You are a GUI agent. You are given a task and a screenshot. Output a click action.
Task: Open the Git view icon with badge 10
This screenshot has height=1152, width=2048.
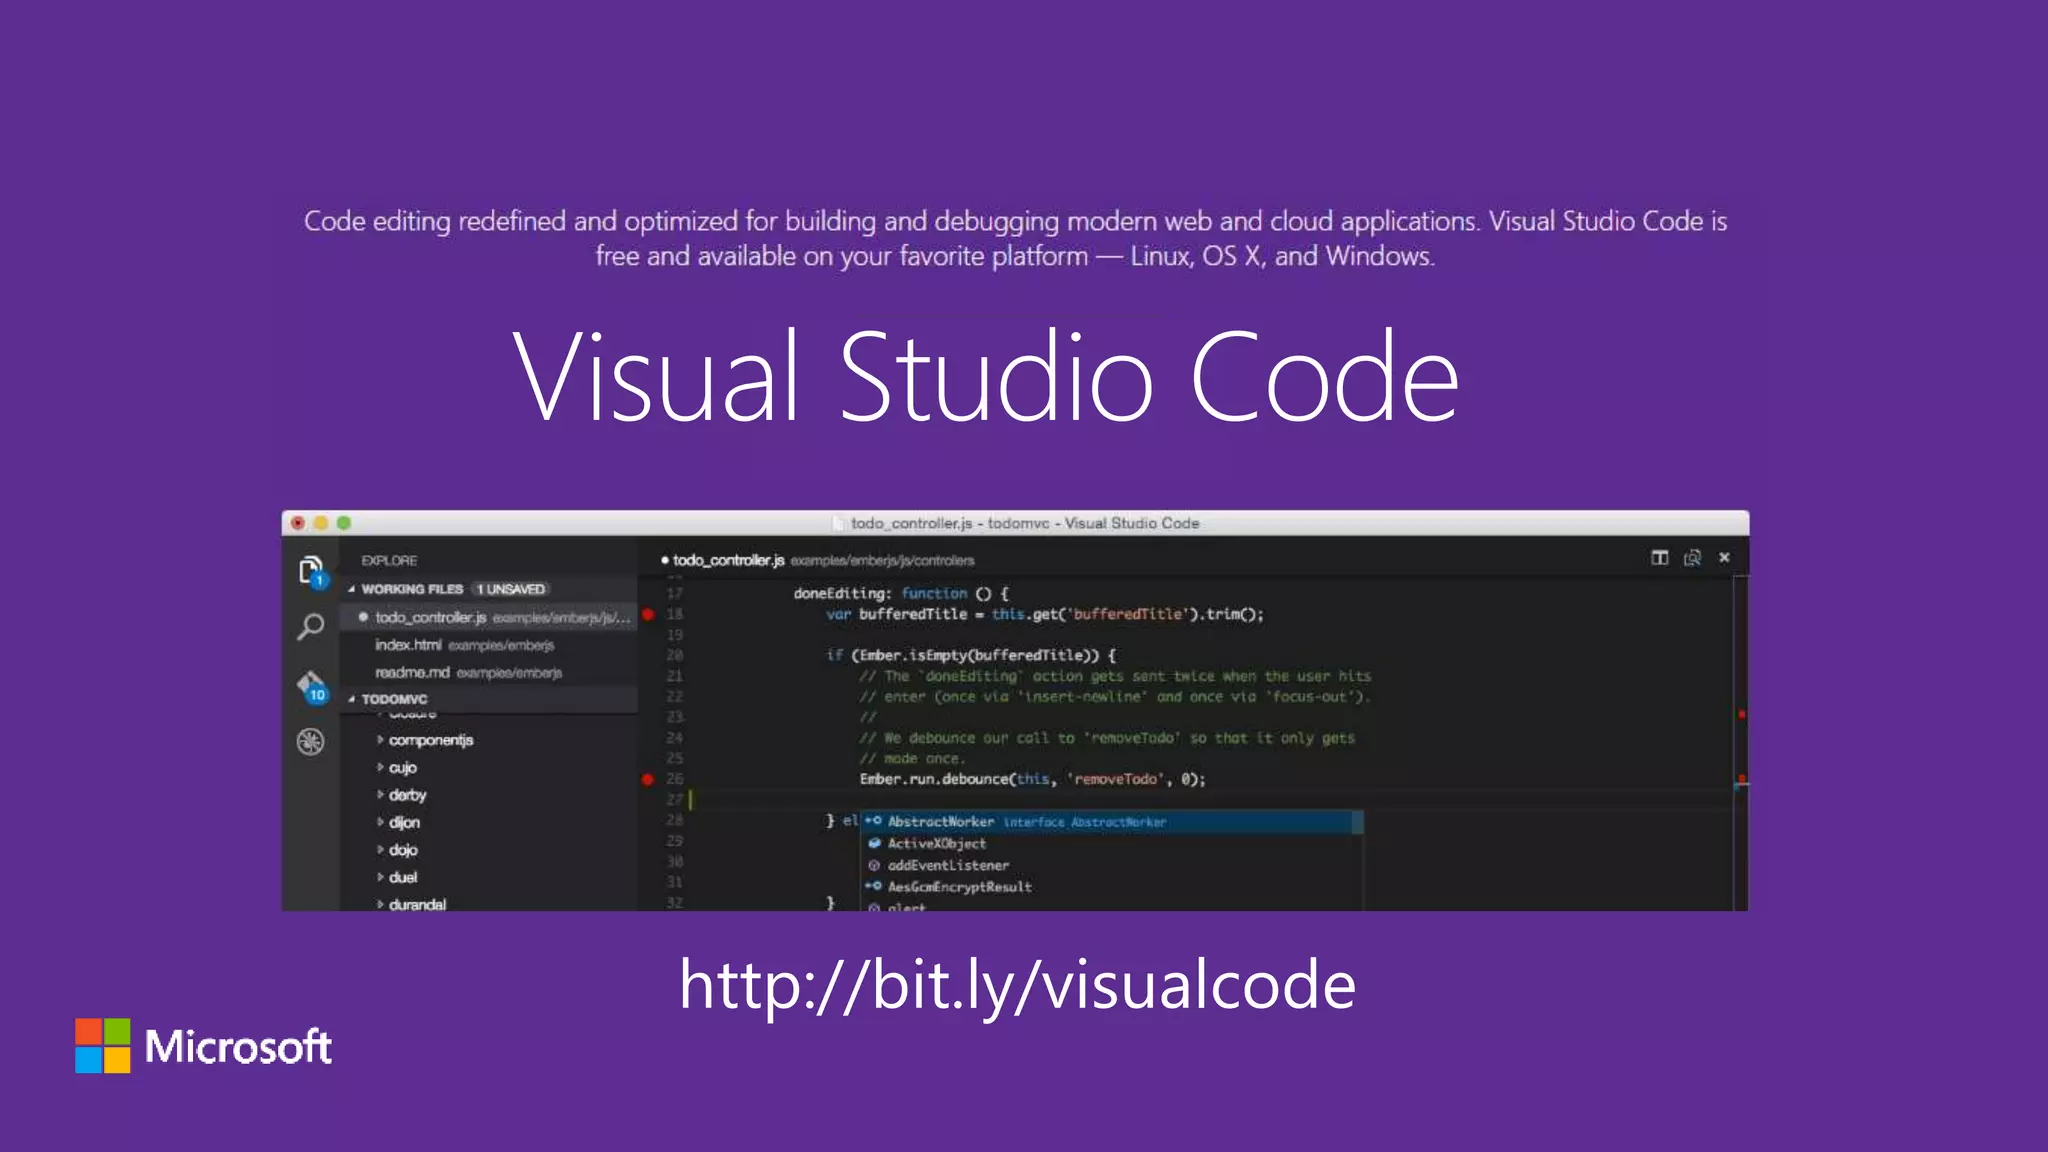point(312,687)
